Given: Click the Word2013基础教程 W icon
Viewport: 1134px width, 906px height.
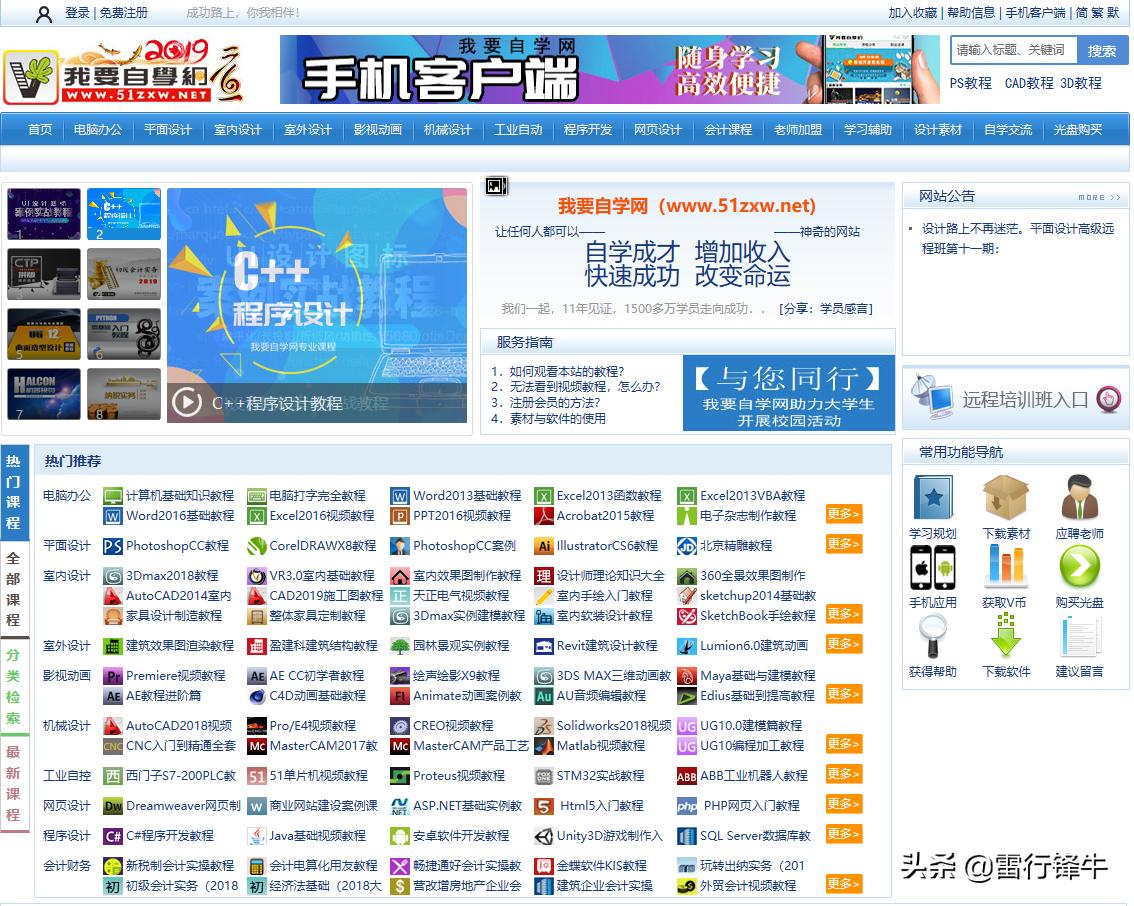Looking at the screenshot, I should 400,496.
